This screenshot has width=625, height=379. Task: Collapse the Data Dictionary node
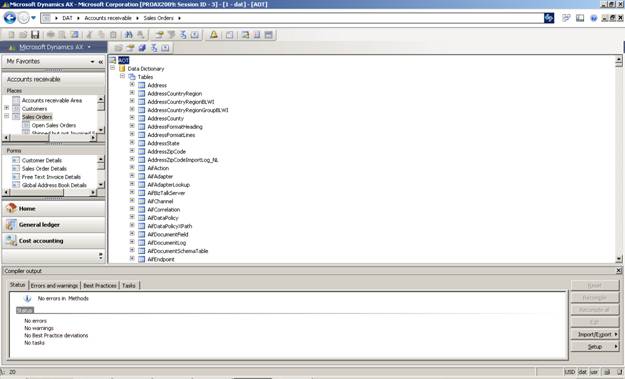[112, 68]
